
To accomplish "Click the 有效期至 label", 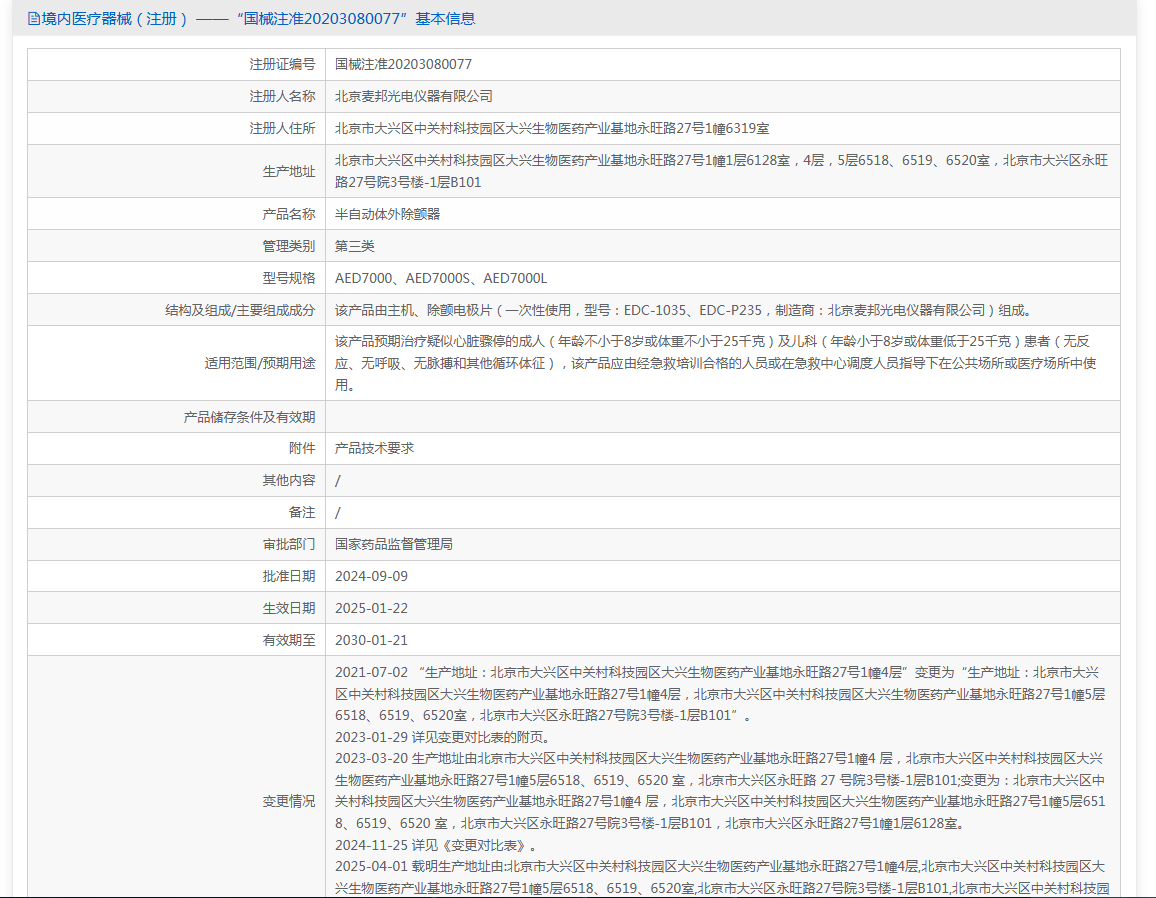I will [288, 641].
